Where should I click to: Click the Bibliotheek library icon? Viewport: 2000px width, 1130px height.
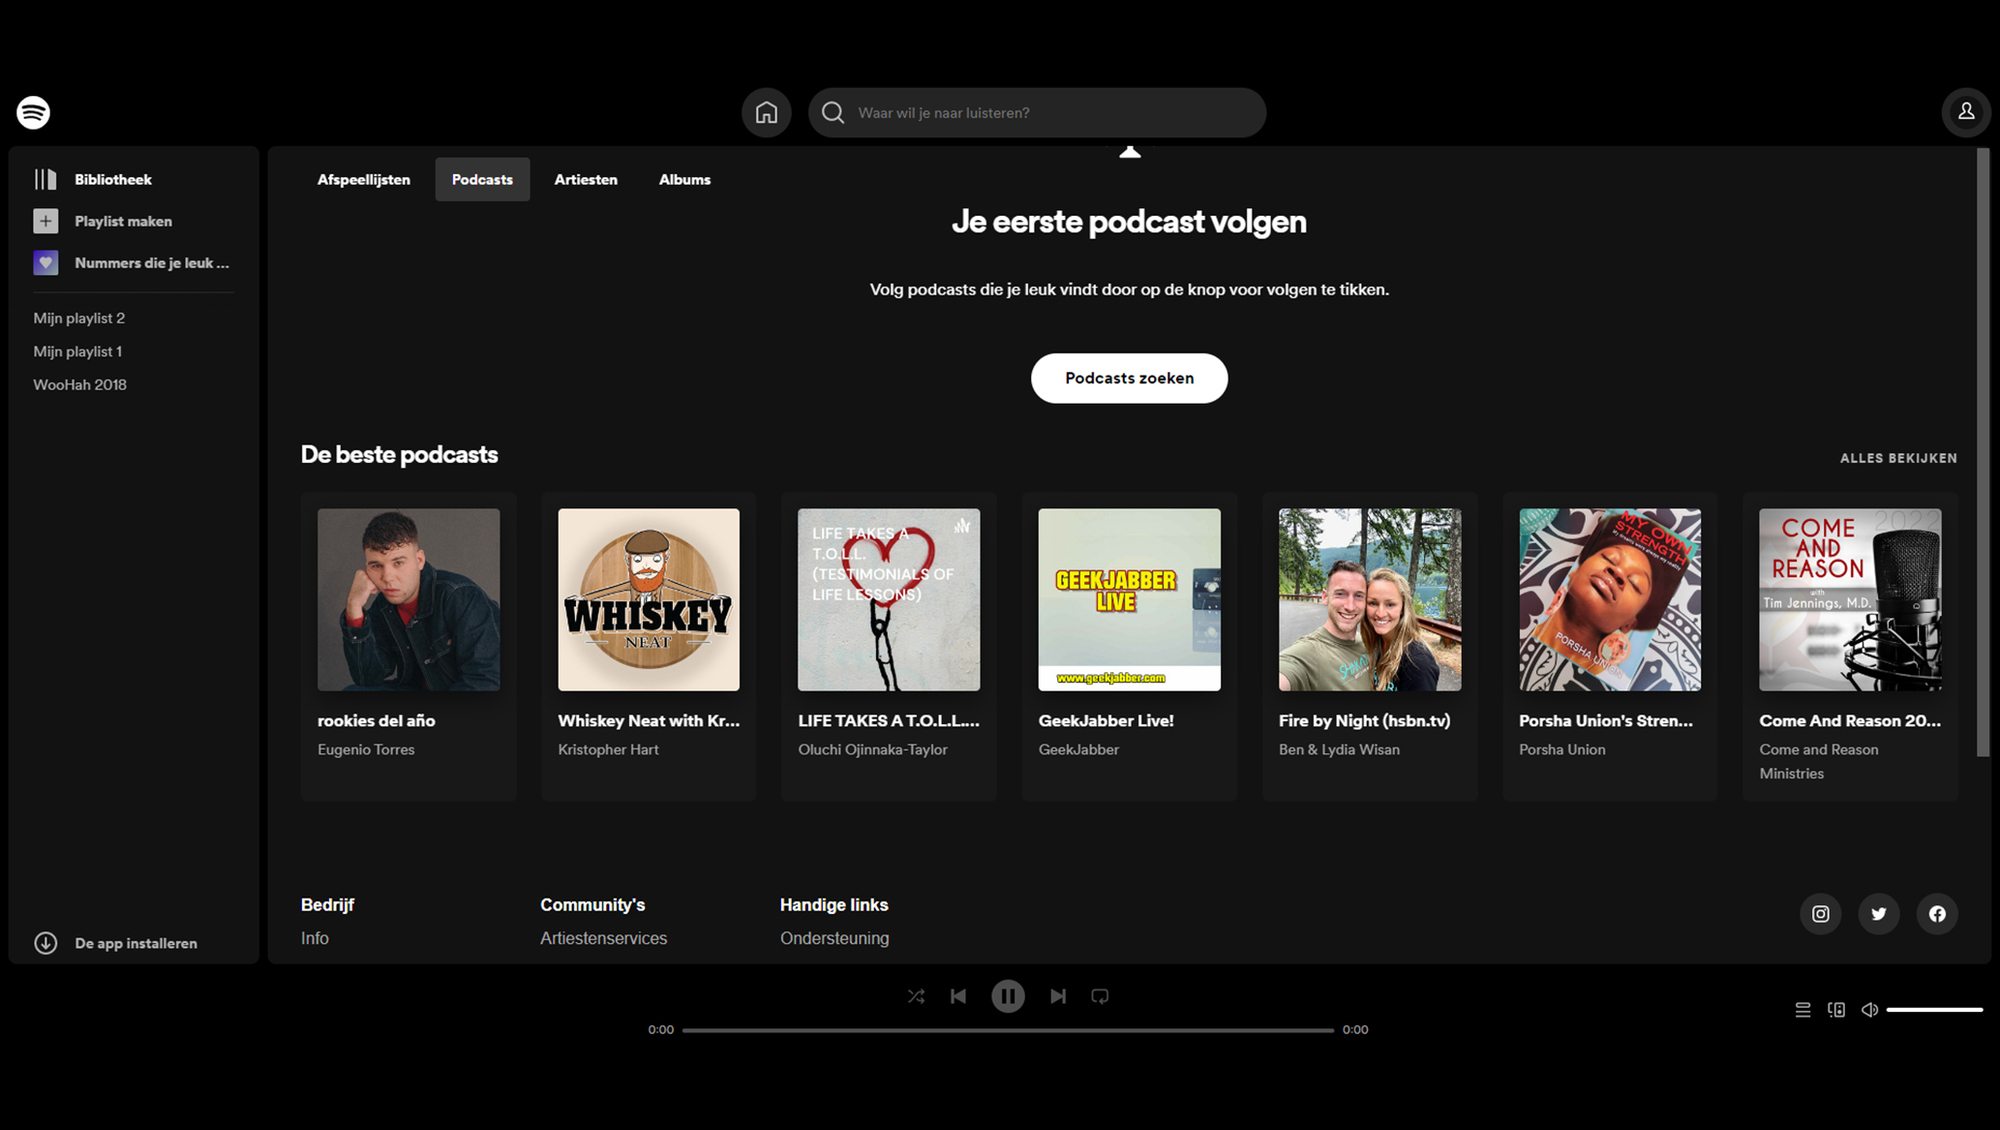click(x=46, y=179)
